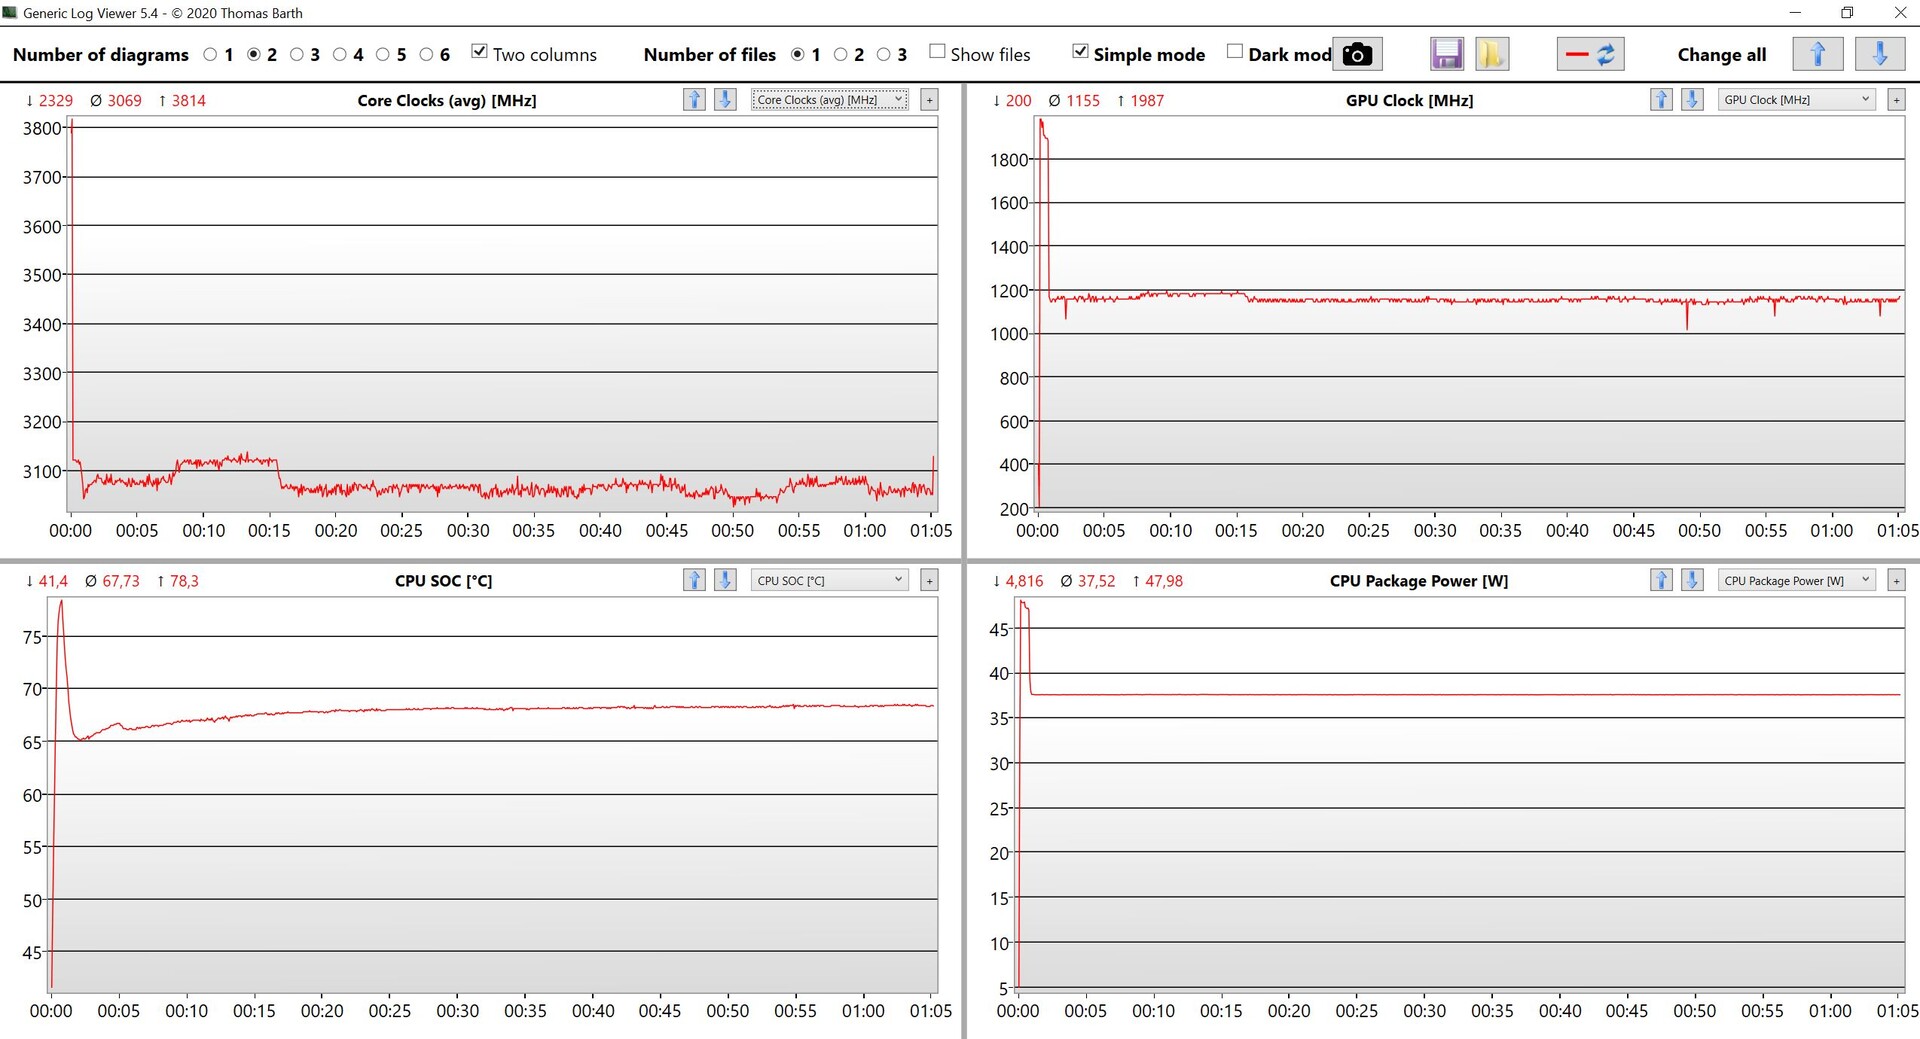1920x1039 pixels.
Task: Click the red line refresh icon
Action: click(1590, 54)
